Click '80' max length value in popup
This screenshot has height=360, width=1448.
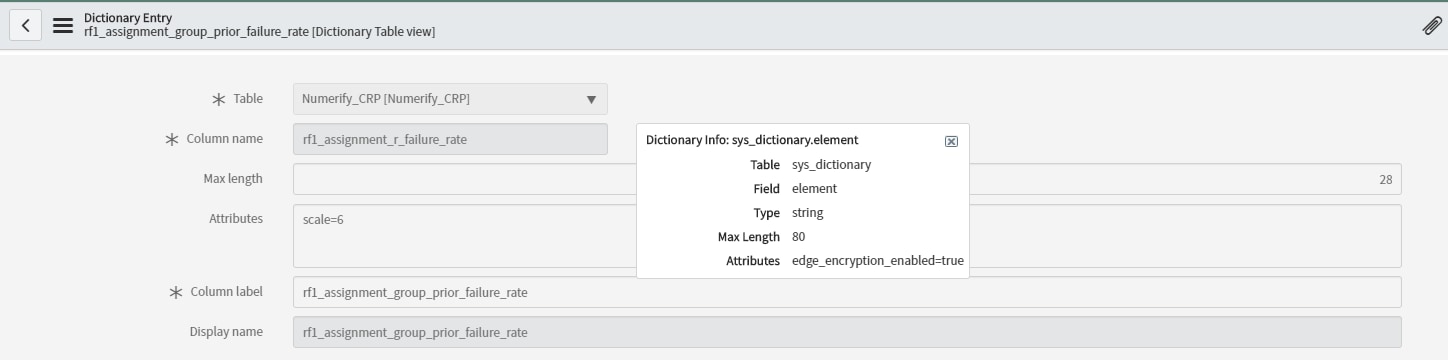pos(798,237)
